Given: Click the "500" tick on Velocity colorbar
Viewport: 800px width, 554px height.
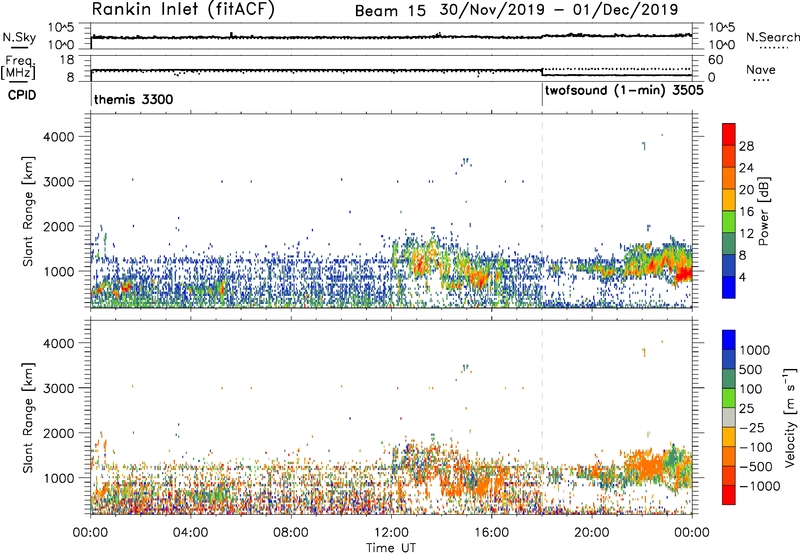Looking at the screenshot, I should click(753, 369).
